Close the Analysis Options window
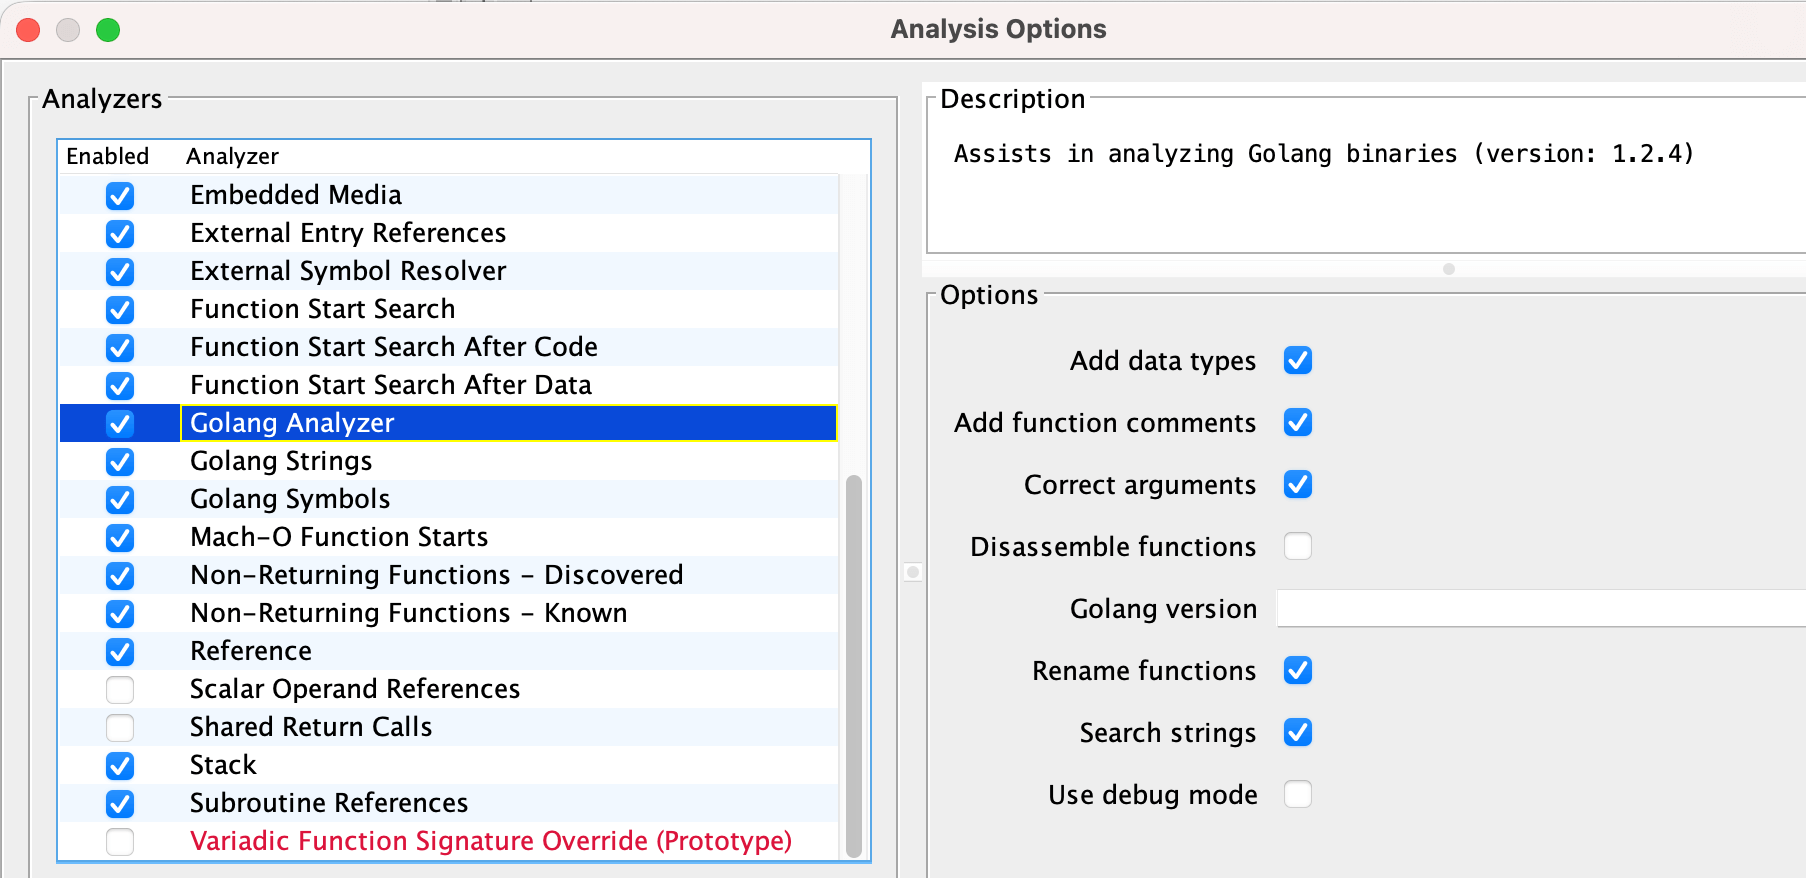 (28, 30)
